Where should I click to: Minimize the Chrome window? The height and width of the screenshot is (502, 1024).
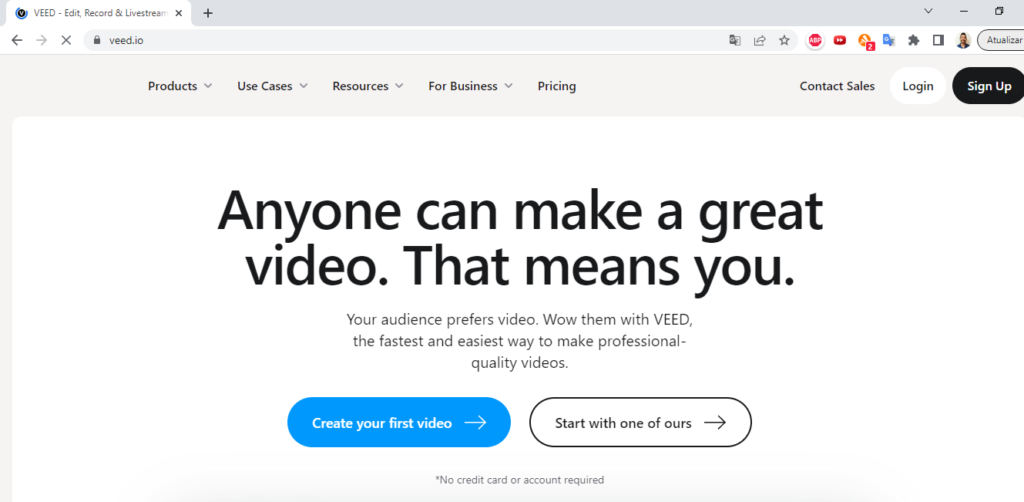(963, 11)
